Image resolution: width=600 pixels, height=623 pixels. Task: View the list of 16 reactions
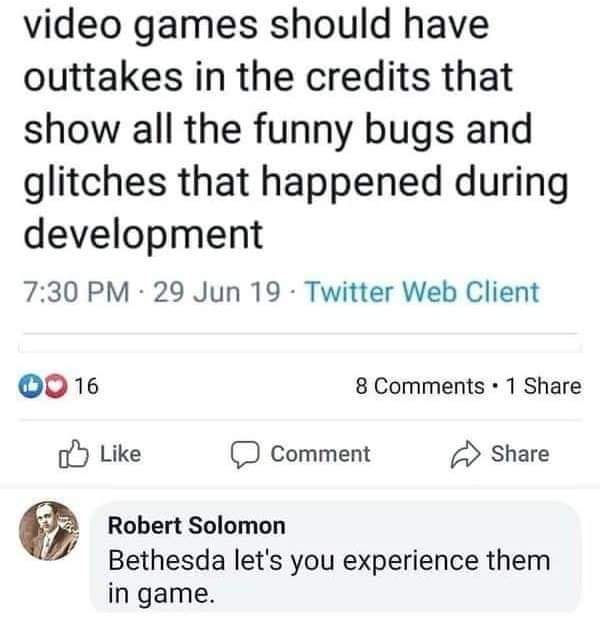point(86,386)
